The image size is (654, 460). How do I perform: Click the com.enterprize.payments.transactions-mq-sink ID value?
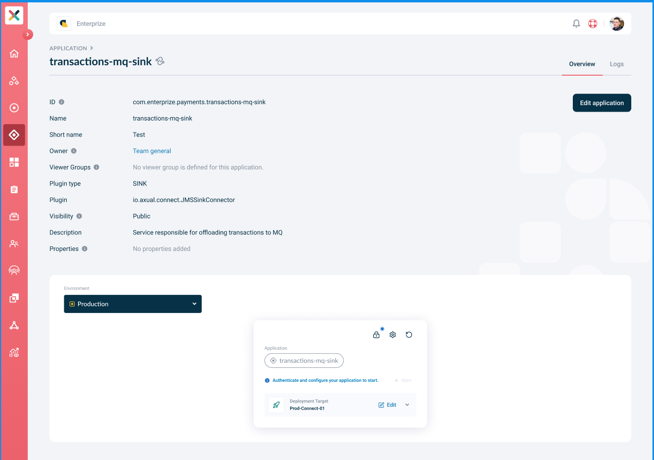click(199, 102)
